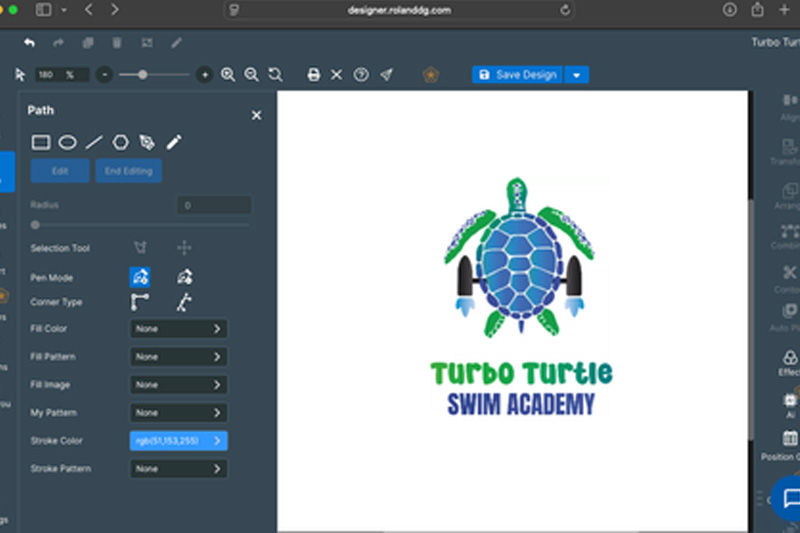Click the redo arrow icon
800x533 pixels.
[x=58, y=43]
